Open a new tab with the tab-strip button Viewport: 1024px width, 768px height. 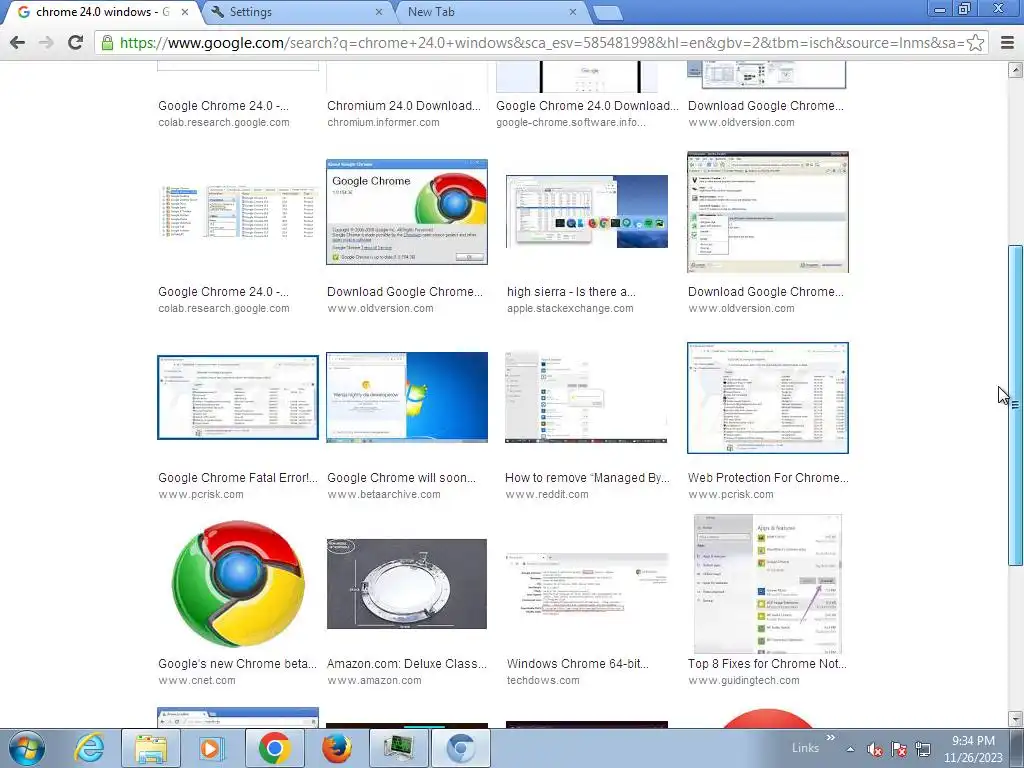(608, 13)
